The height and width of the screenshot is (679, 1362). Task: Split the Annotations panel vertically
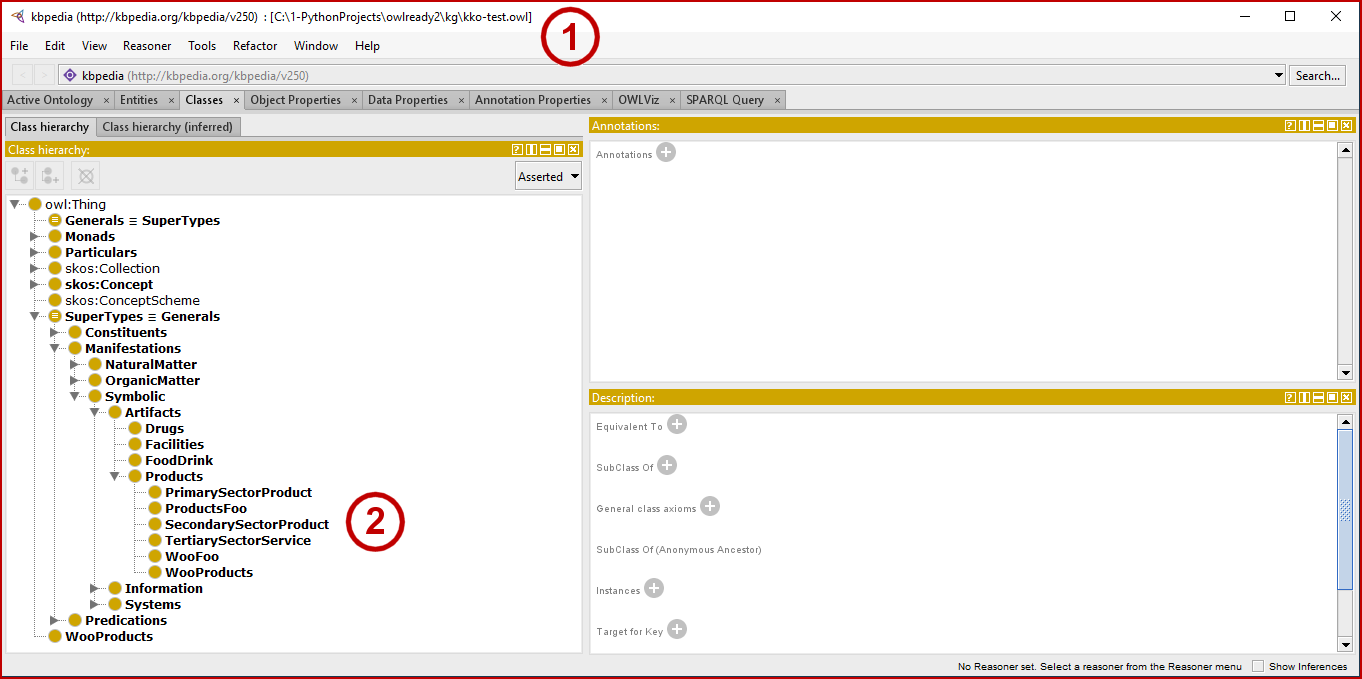pyautogui.click(x=1305, y=126)
